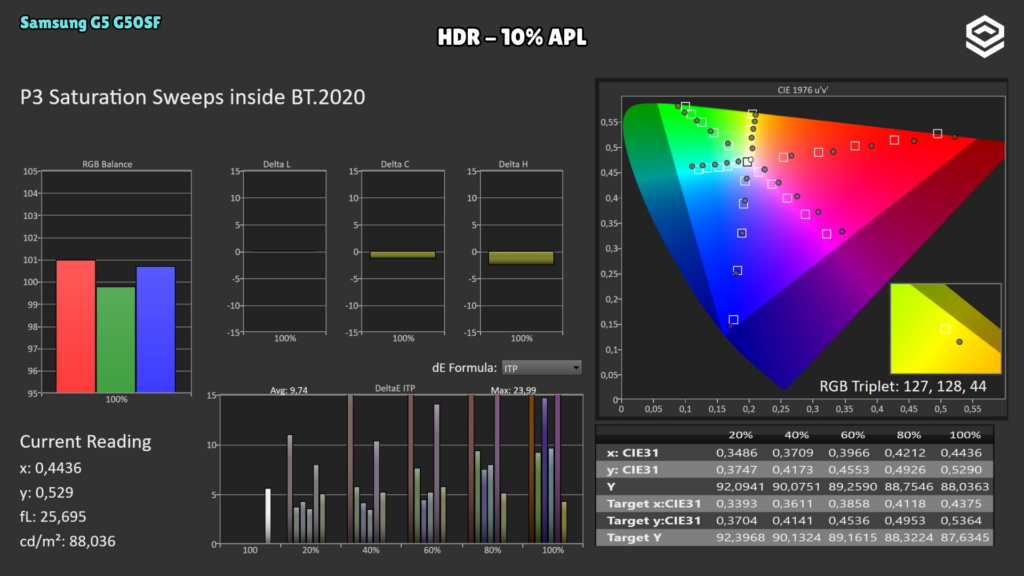Click the yellow zoomed inset thumbnail
The width and height of the screenshot is (1024, 576).
[946, 328]
